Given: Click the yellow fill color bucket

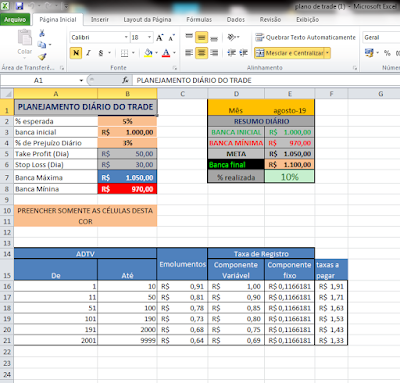Looking at the screenshot, I should (x=149, y=53).
